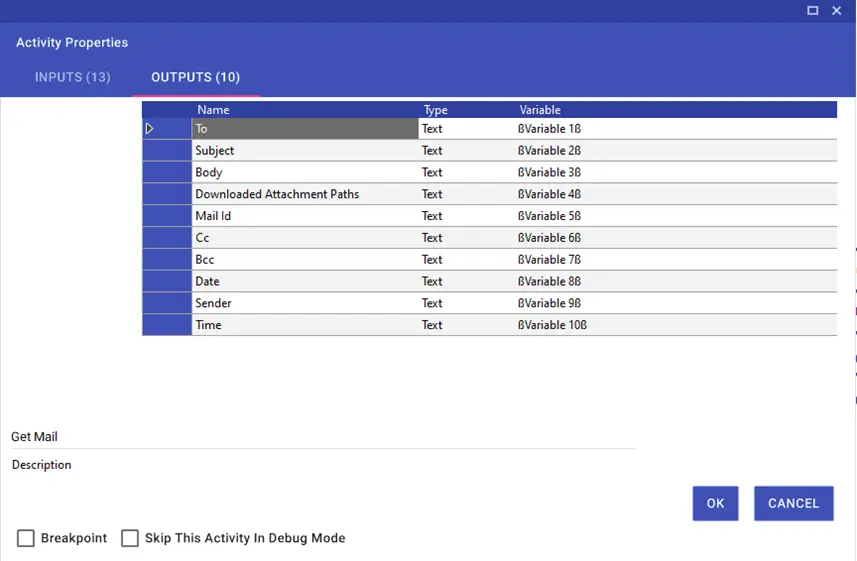Viewport: 857px width, 561px height.
Task: Pick the Type cell for Date row
Action: [x=466, y=282]
